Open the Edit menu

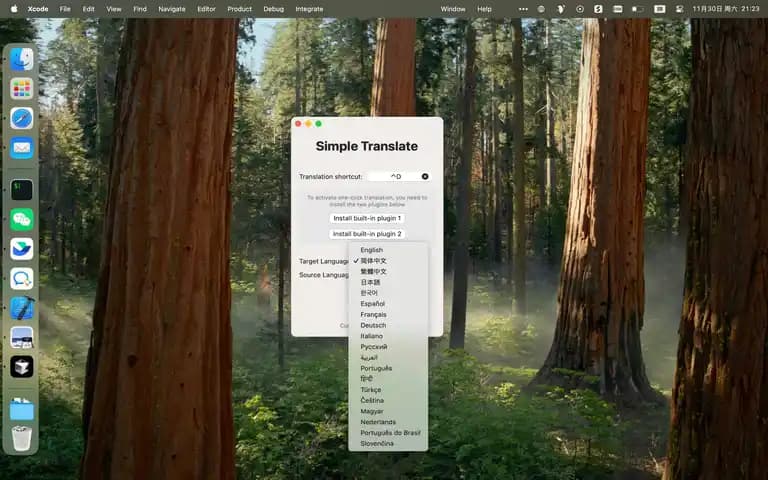pyautogui.click(x=88, y=9)
